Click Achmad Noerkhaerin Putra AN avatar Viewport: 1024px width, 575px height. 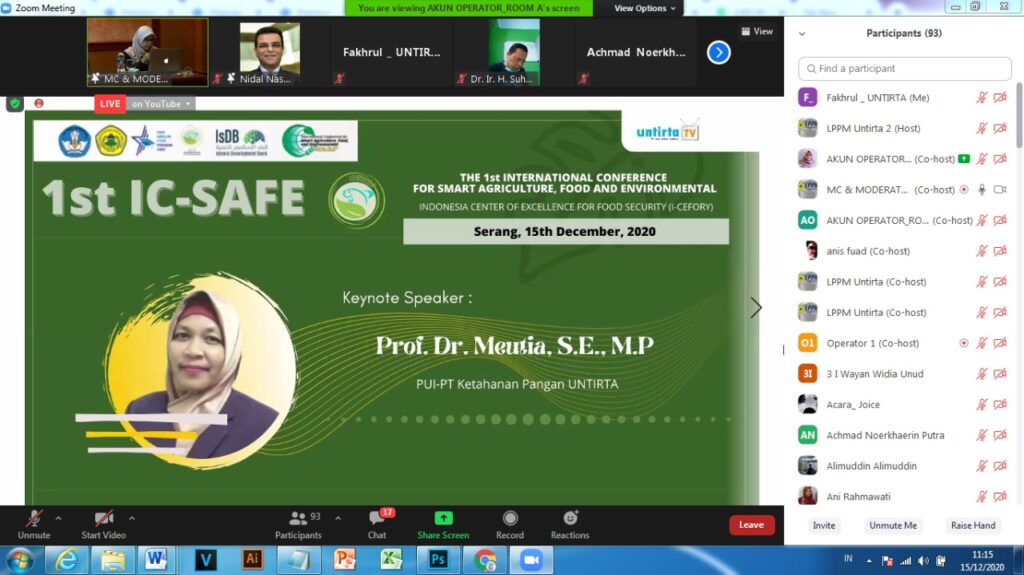pyautogui.click(x=808, y=435)
